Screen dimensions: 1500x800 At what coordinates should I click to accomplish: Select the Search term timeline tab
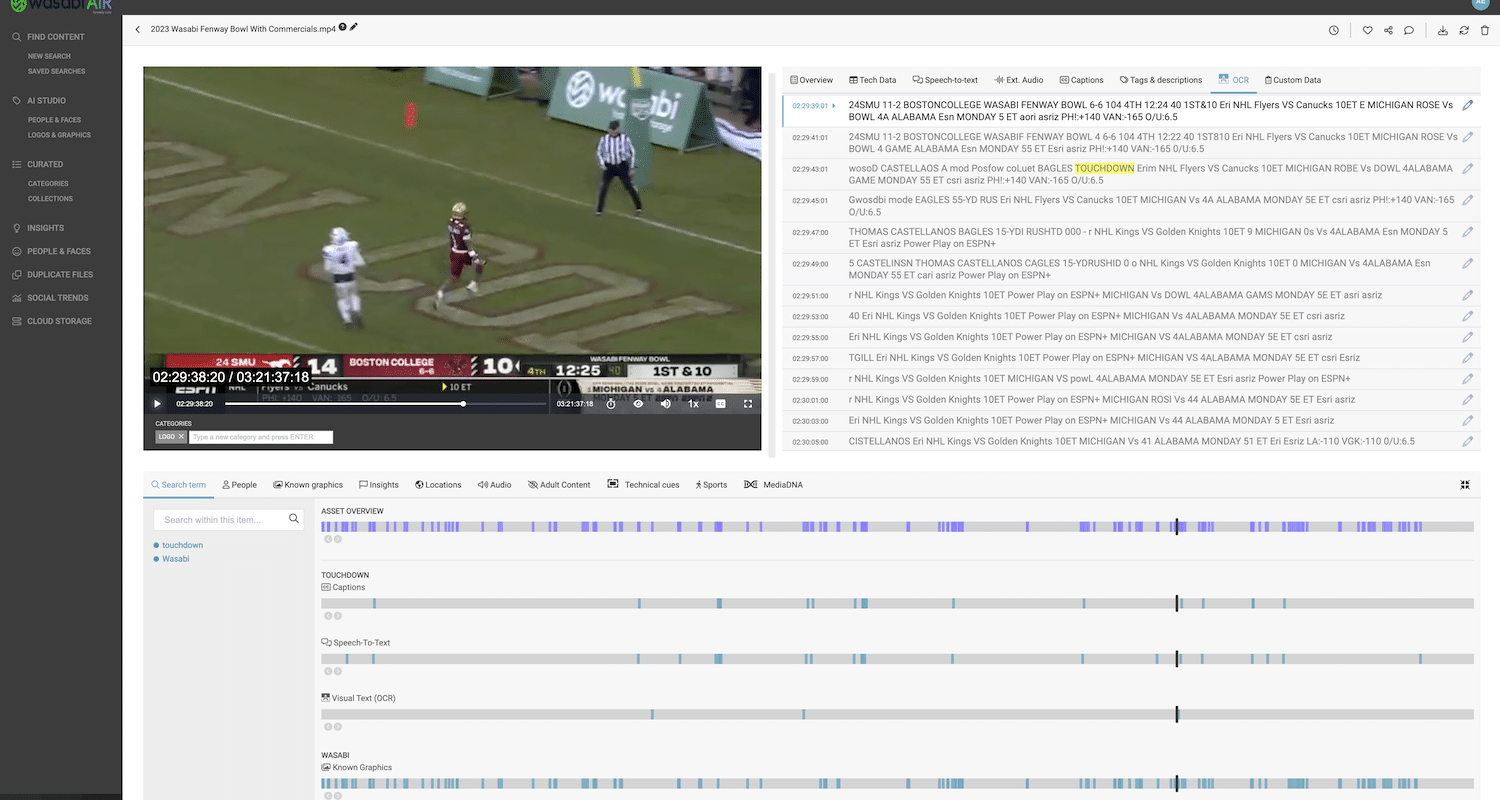[179, 485]
